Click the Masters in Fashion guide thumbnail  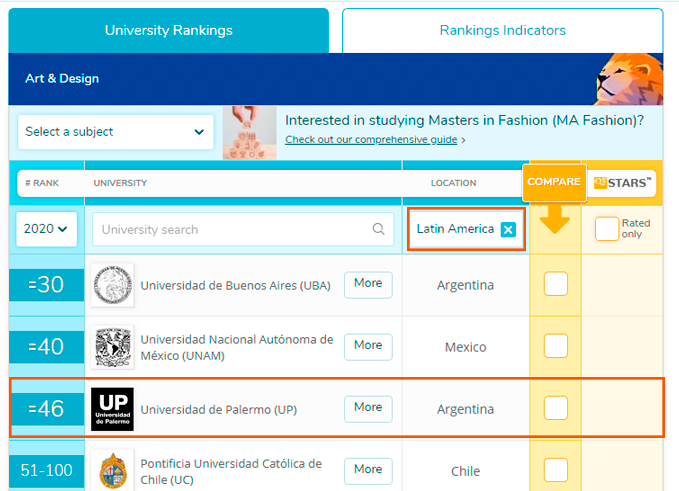[x=249, y=132]
